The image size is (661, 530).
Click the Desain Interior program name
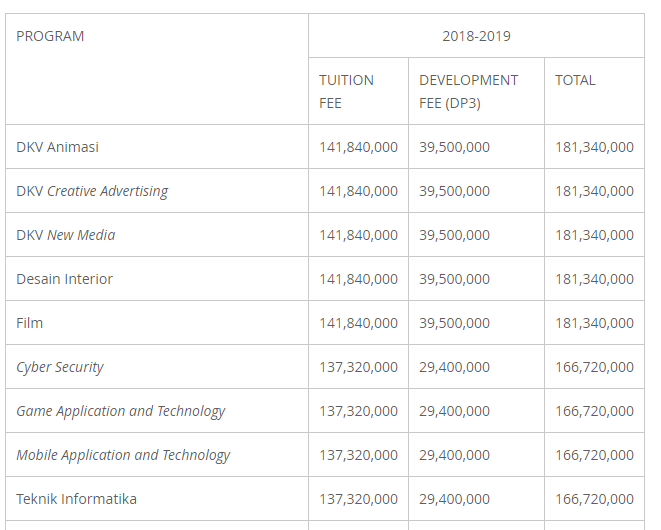point(64,279)
